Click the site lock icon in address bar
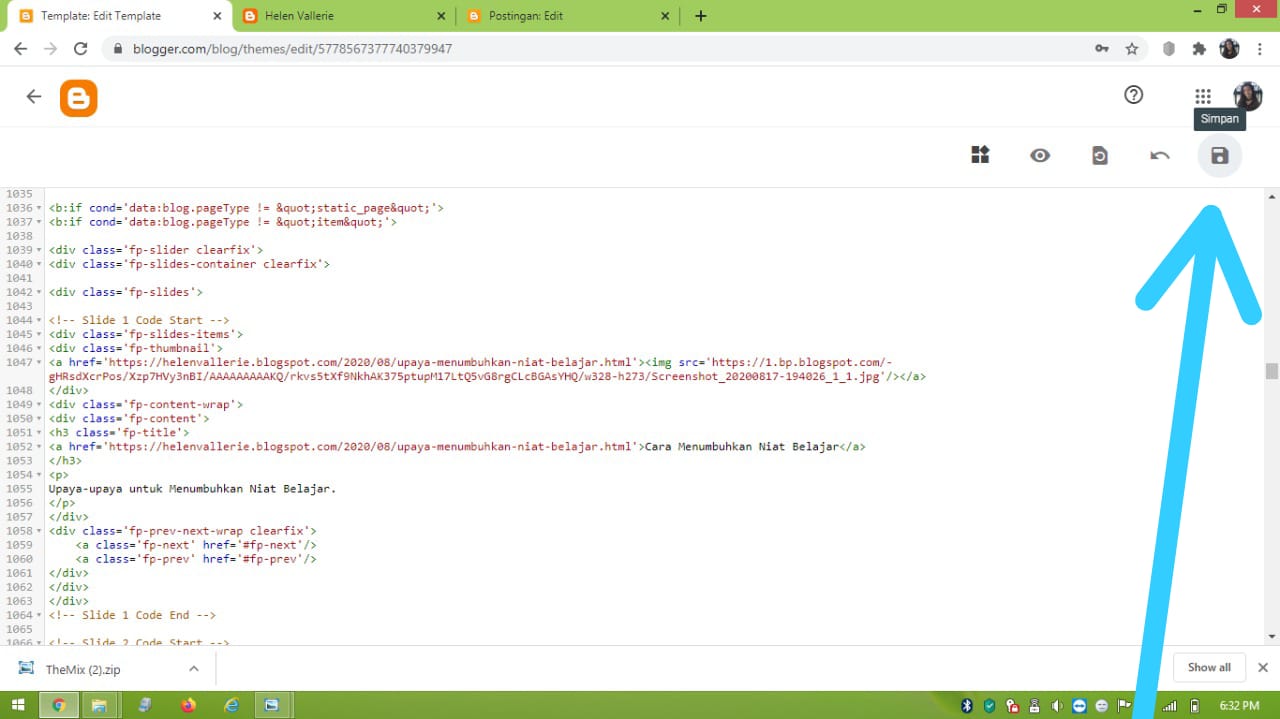Screen dimensions: 1280x719 pyautogui.click(x=118, y=48)
